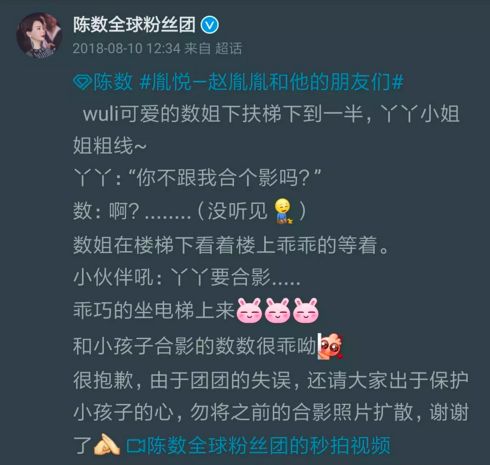Open the 陈数全球粉丝团 account name
Image resolution: width=490 pixels, height=465 pixels.
[134, 25]
